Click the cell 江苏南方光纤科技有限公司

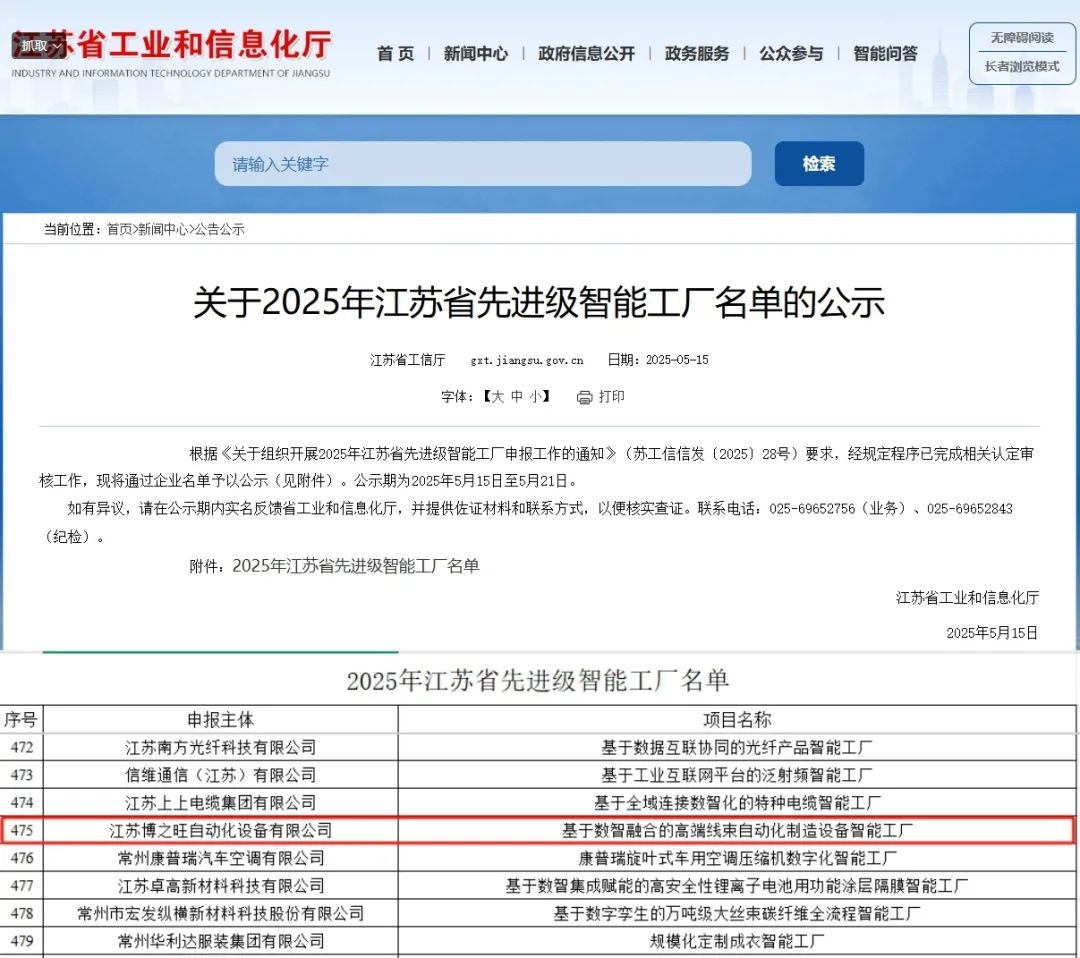(220, 747)
